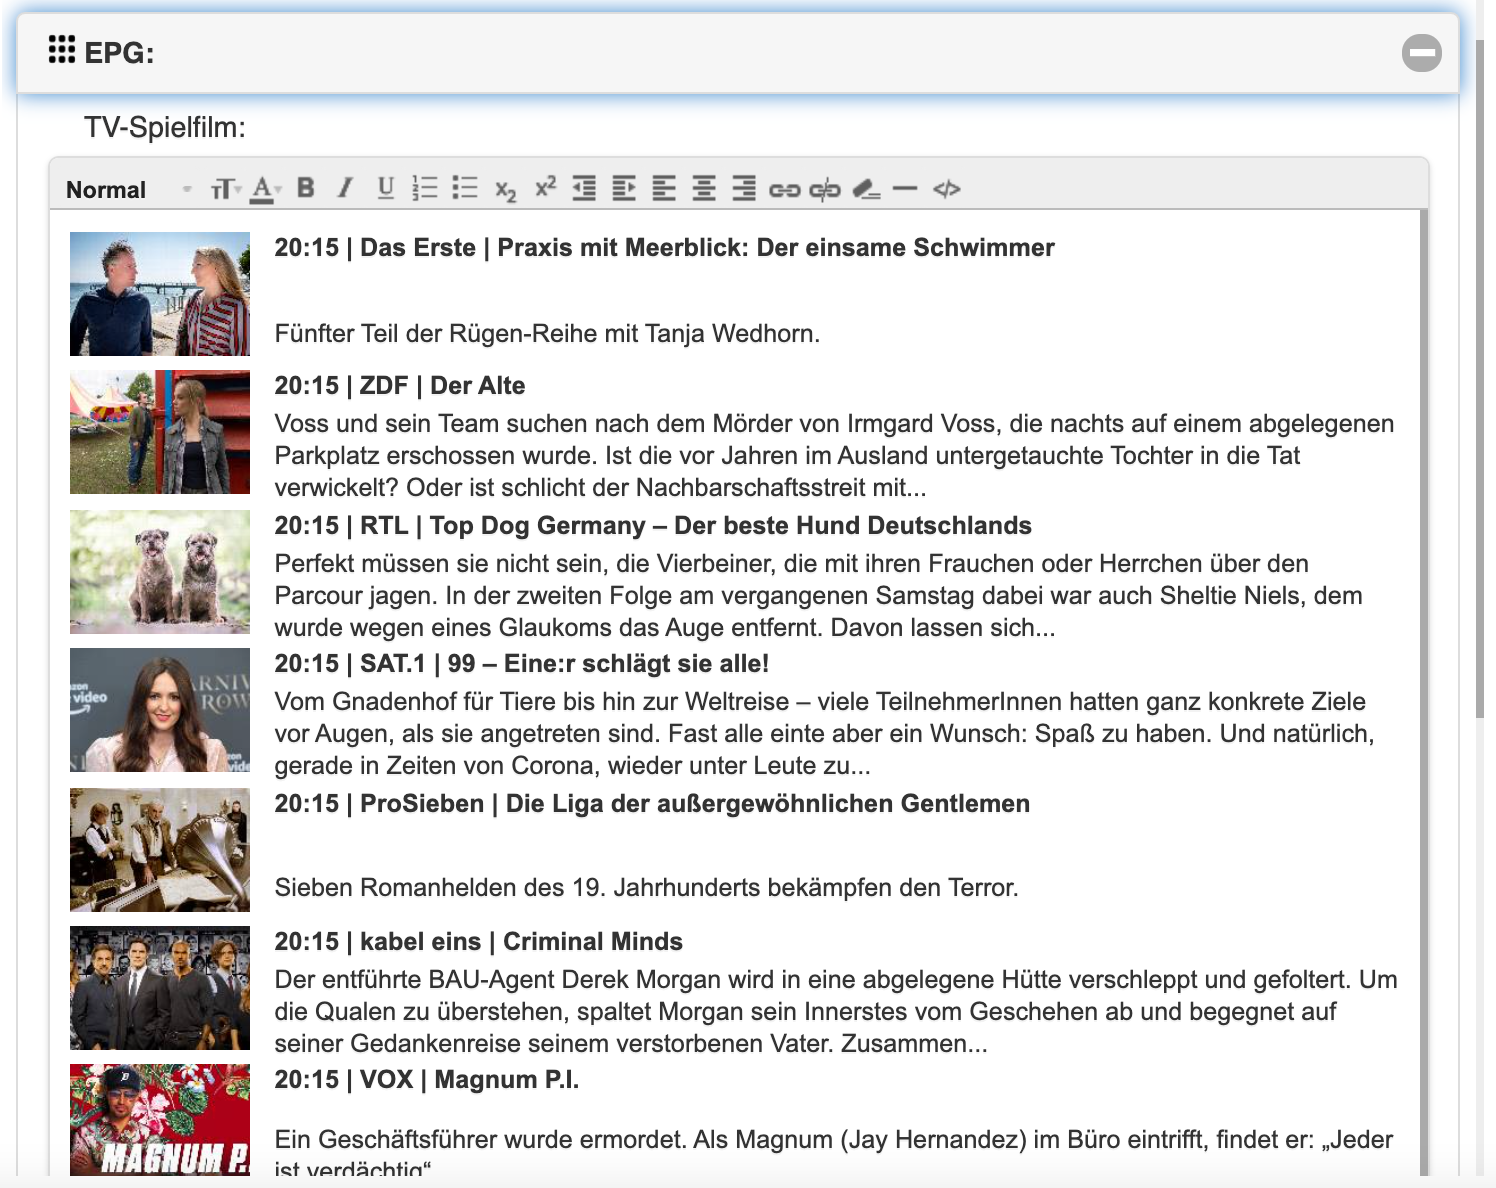The width and height of the screenshot is (1496, 1188).
Task: Select the Der Alte thumbnail image
Action: pyautogui.click(x=160, y=432)
